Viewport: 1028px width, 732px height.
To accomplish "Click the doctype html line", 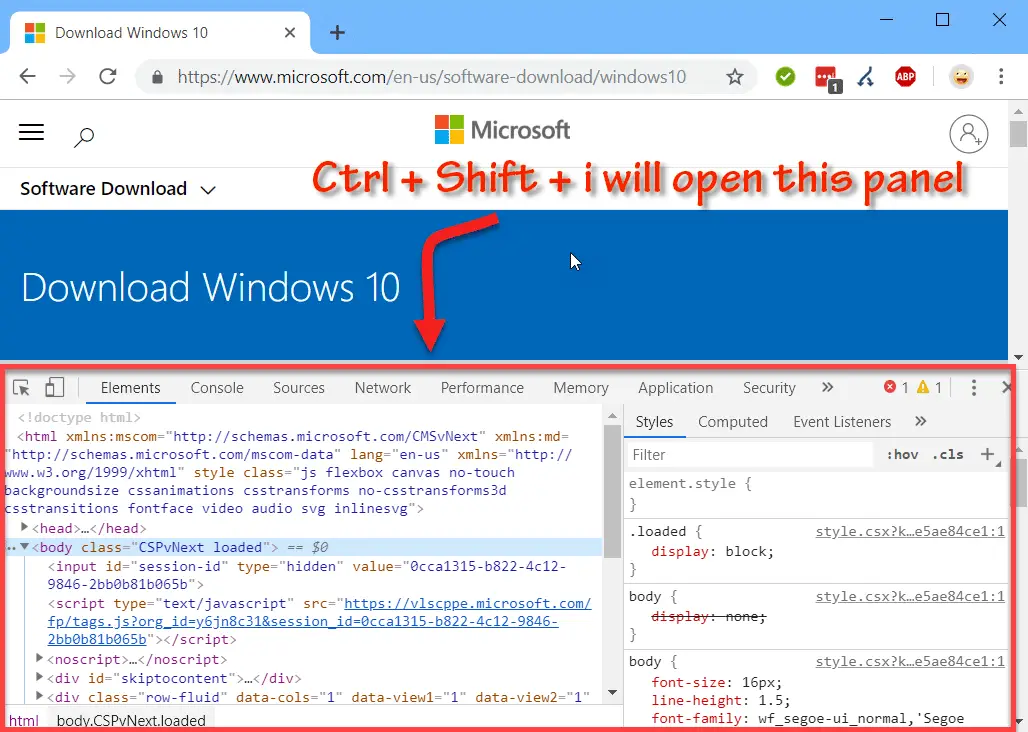I will tap(79, 417).
